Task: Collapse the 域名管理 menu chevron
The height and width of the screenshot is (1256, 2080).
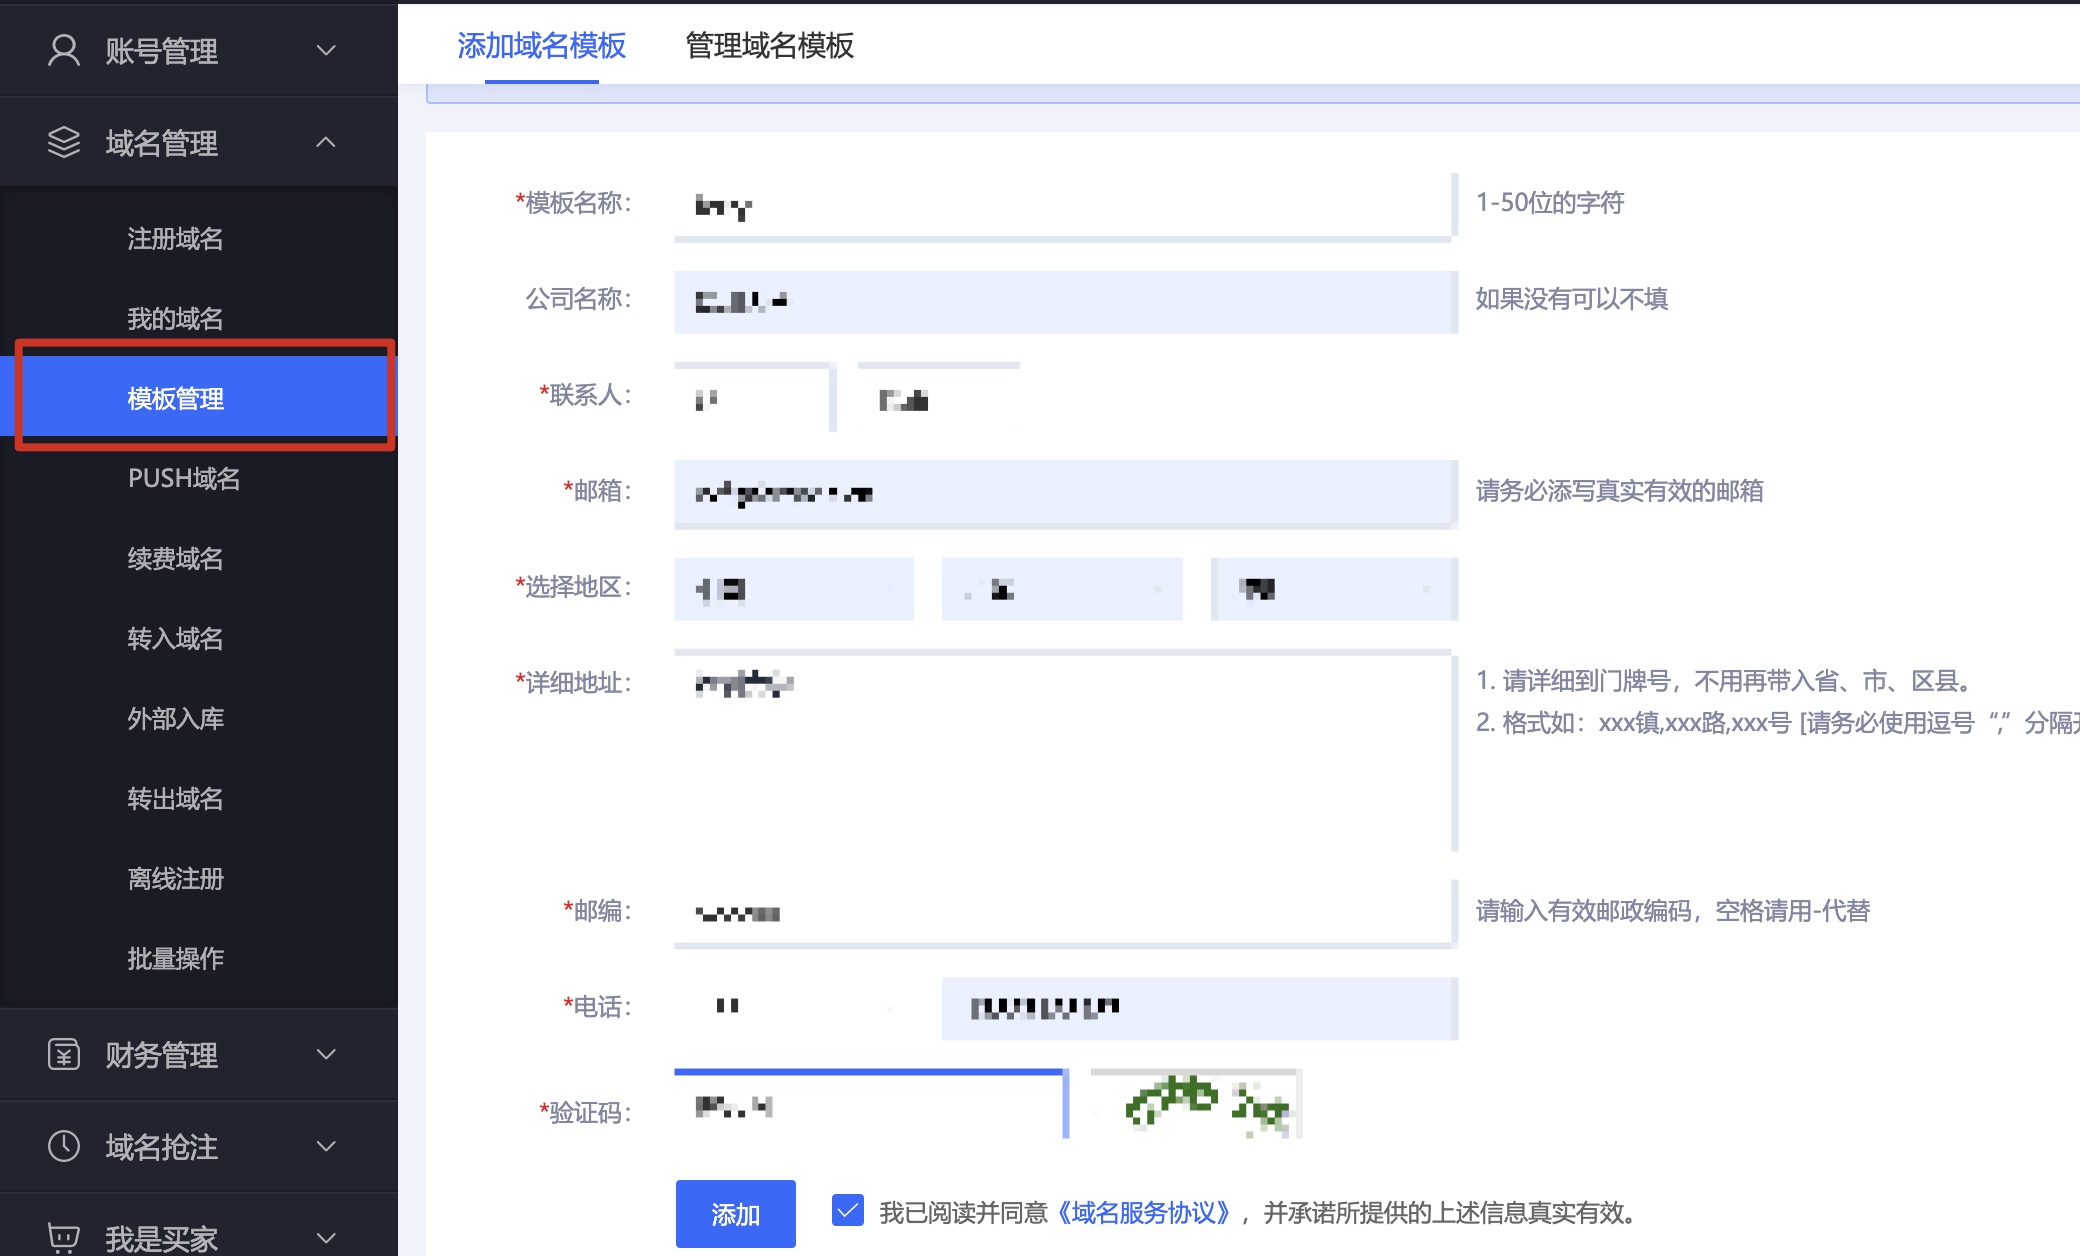Action: (x=326, y=142)
